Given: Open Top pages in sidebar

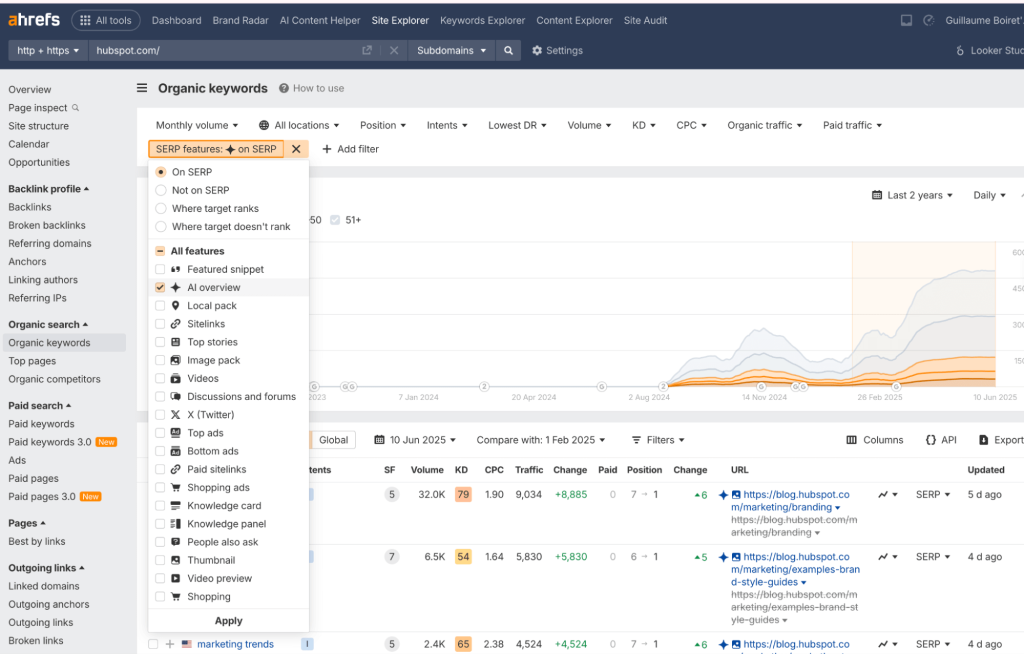Looking at the screenshot, I should (32, 361).
